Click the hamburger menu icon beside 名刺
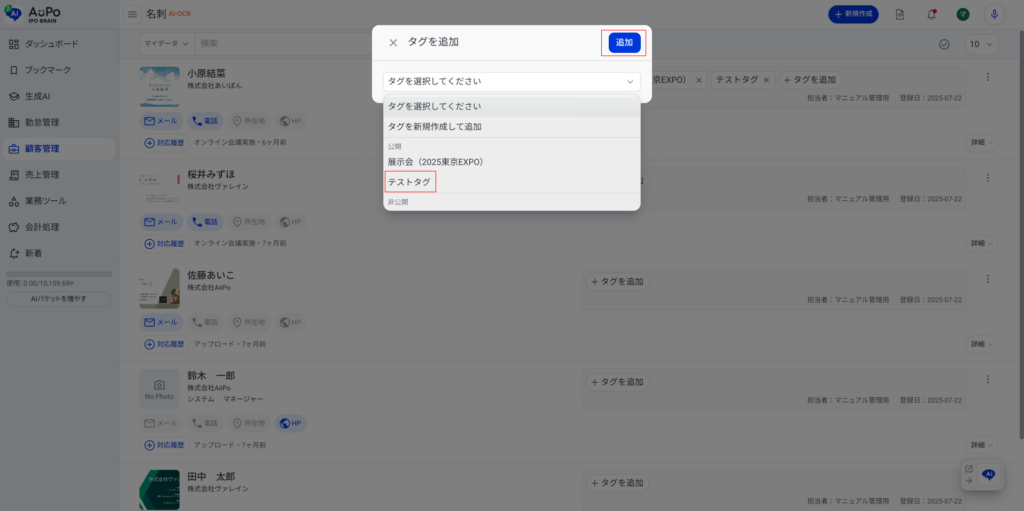Viewport: 1024px width, 511px height. [133, 15]
